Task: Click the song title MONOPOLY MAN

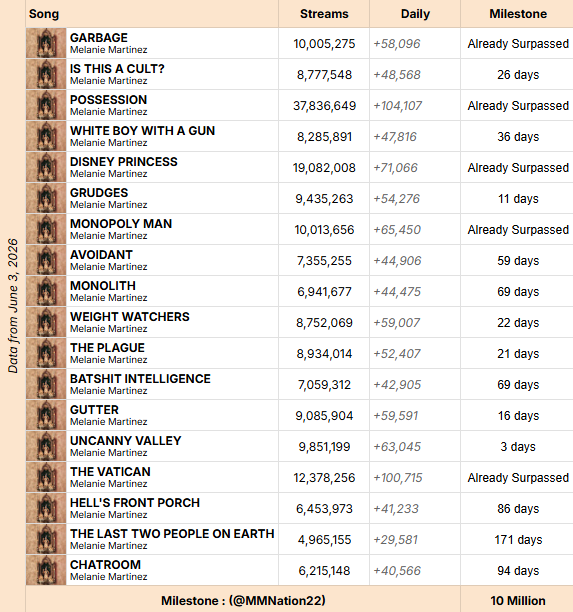Action: coord(121,224)
